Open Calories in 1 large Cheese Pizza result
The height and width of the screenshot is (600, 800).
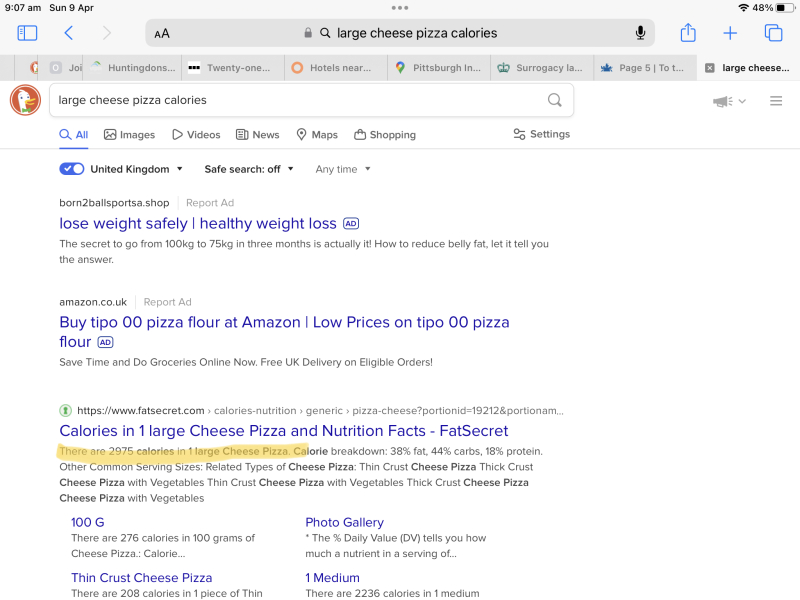tap(284, 431)
